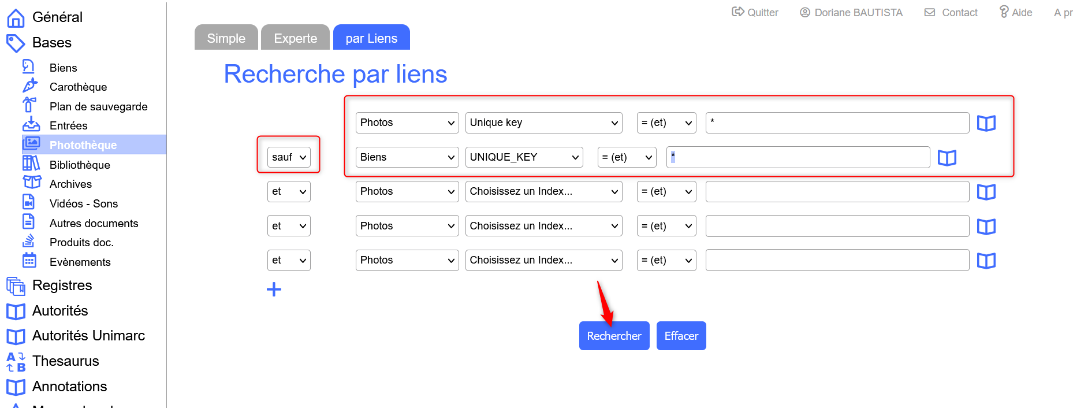Add a search row with plus icon

273,290
